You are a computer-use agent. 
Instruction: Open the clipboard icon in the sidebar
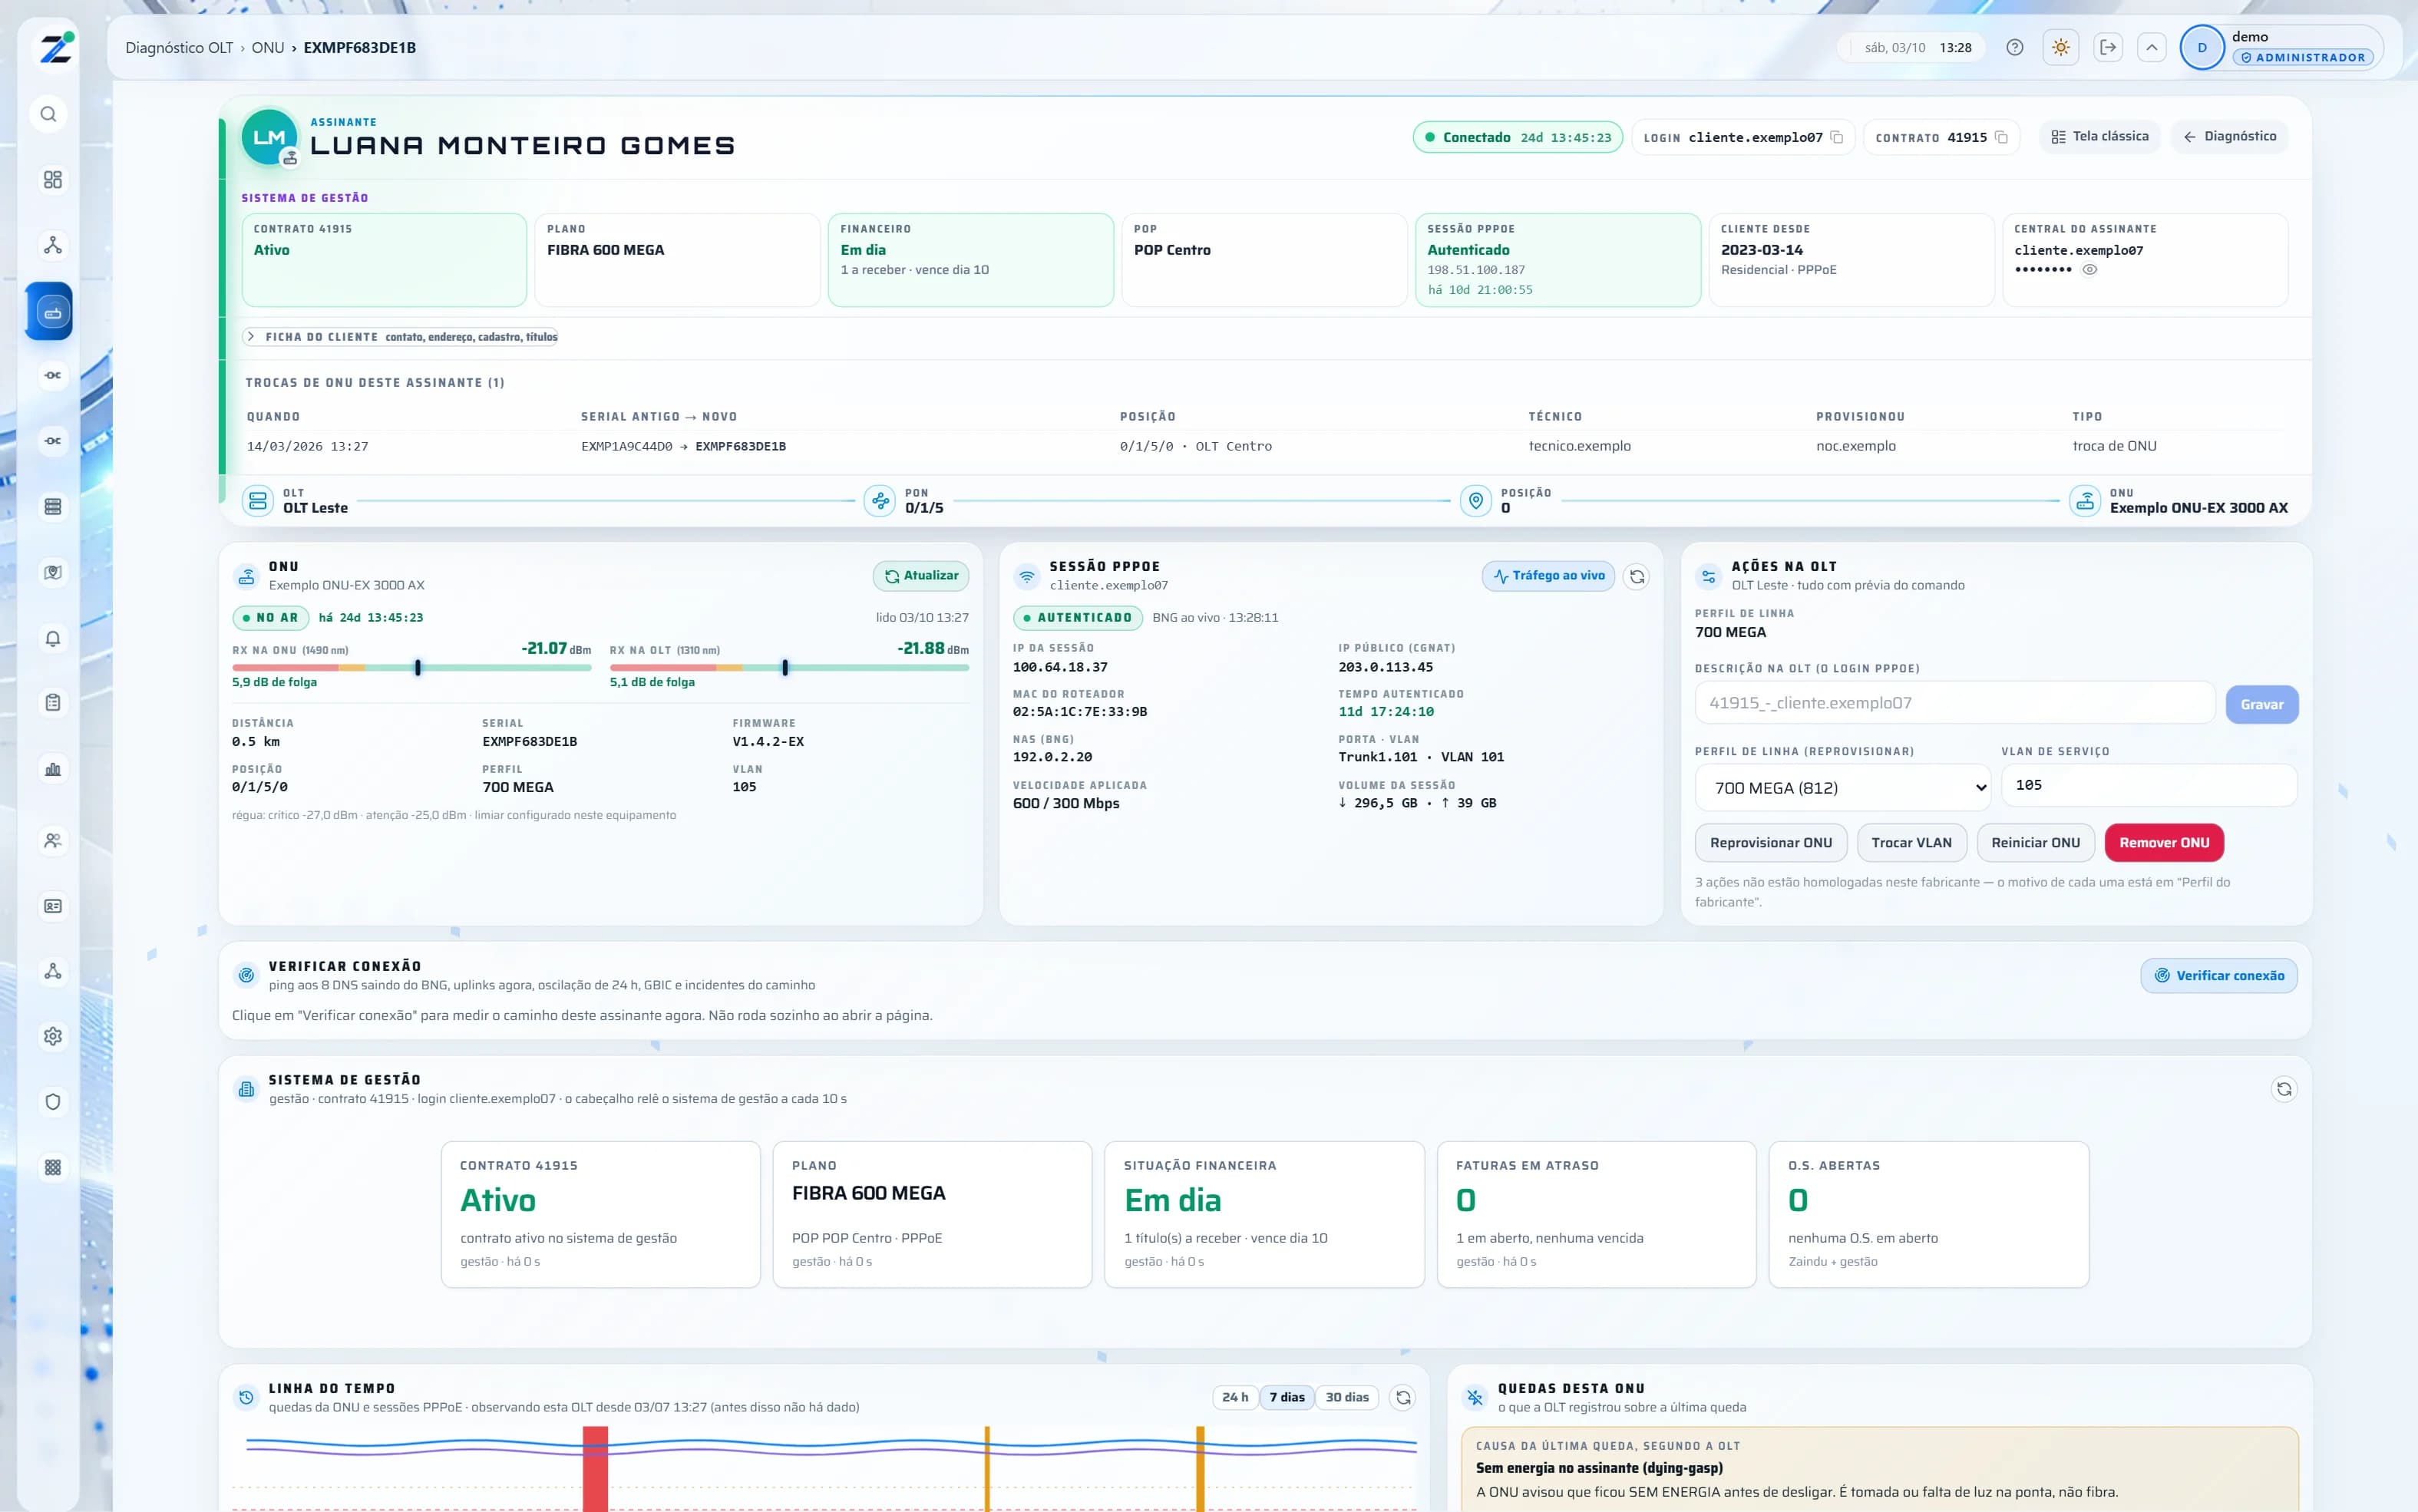[53, 703]
